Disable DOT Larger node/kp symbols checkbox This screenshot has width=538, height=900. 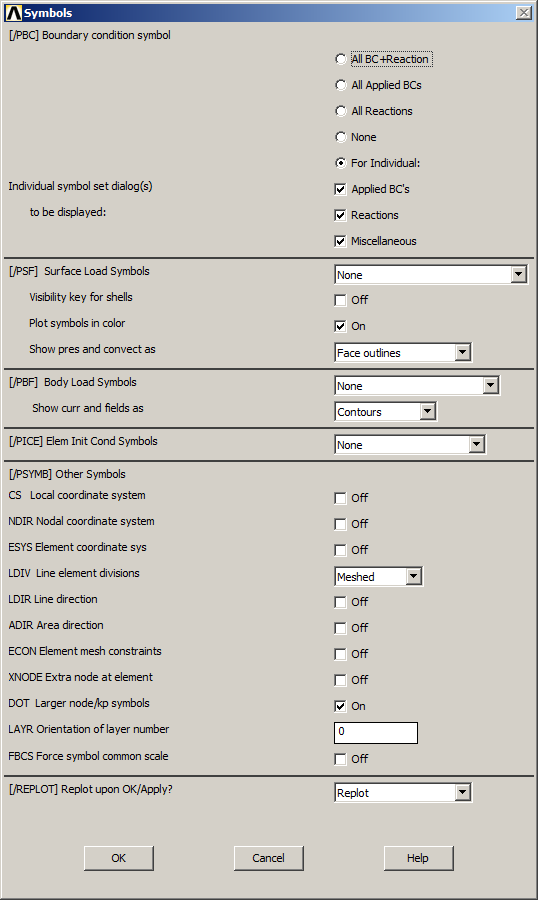340,706
